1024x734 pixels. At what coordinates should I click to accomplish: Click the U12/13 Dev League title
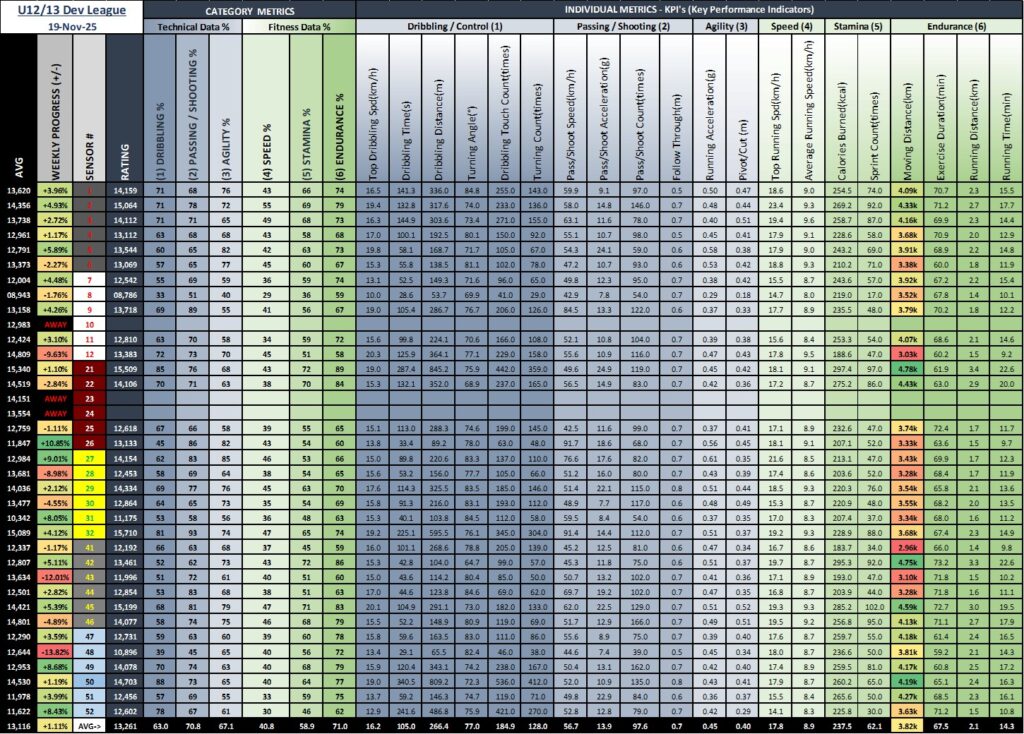[72, 9]
